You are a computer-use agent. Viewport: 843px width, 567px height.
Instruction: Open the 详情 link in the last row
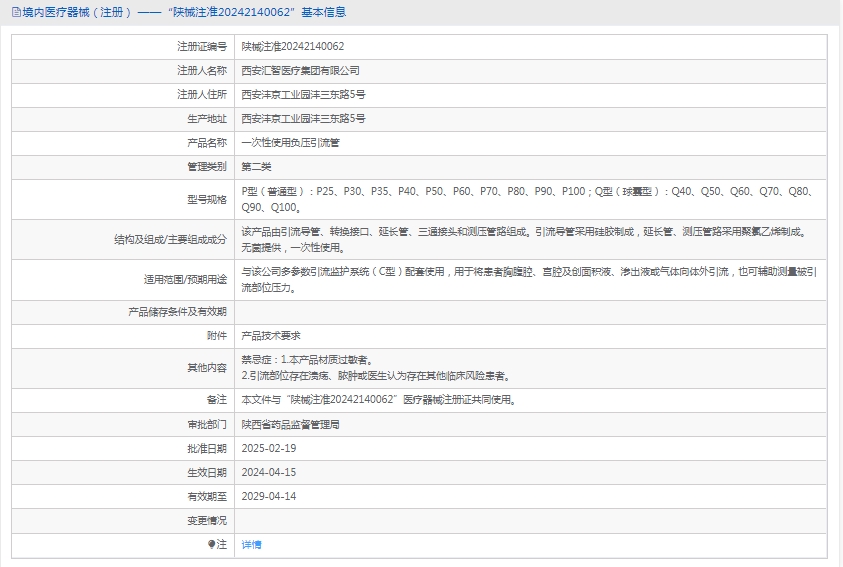click(251, 545)
